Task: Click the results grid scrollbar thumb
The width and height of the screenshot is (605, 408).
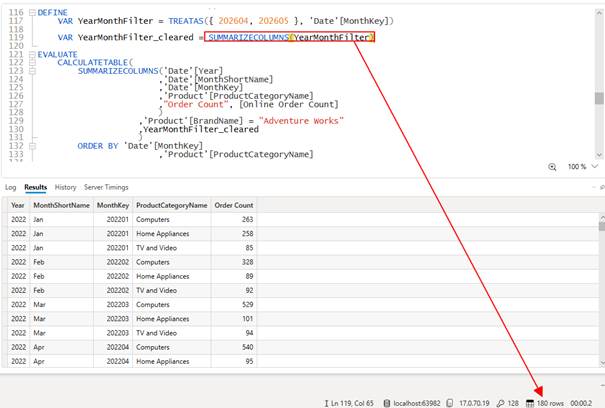Action: [x=602, y=226]
